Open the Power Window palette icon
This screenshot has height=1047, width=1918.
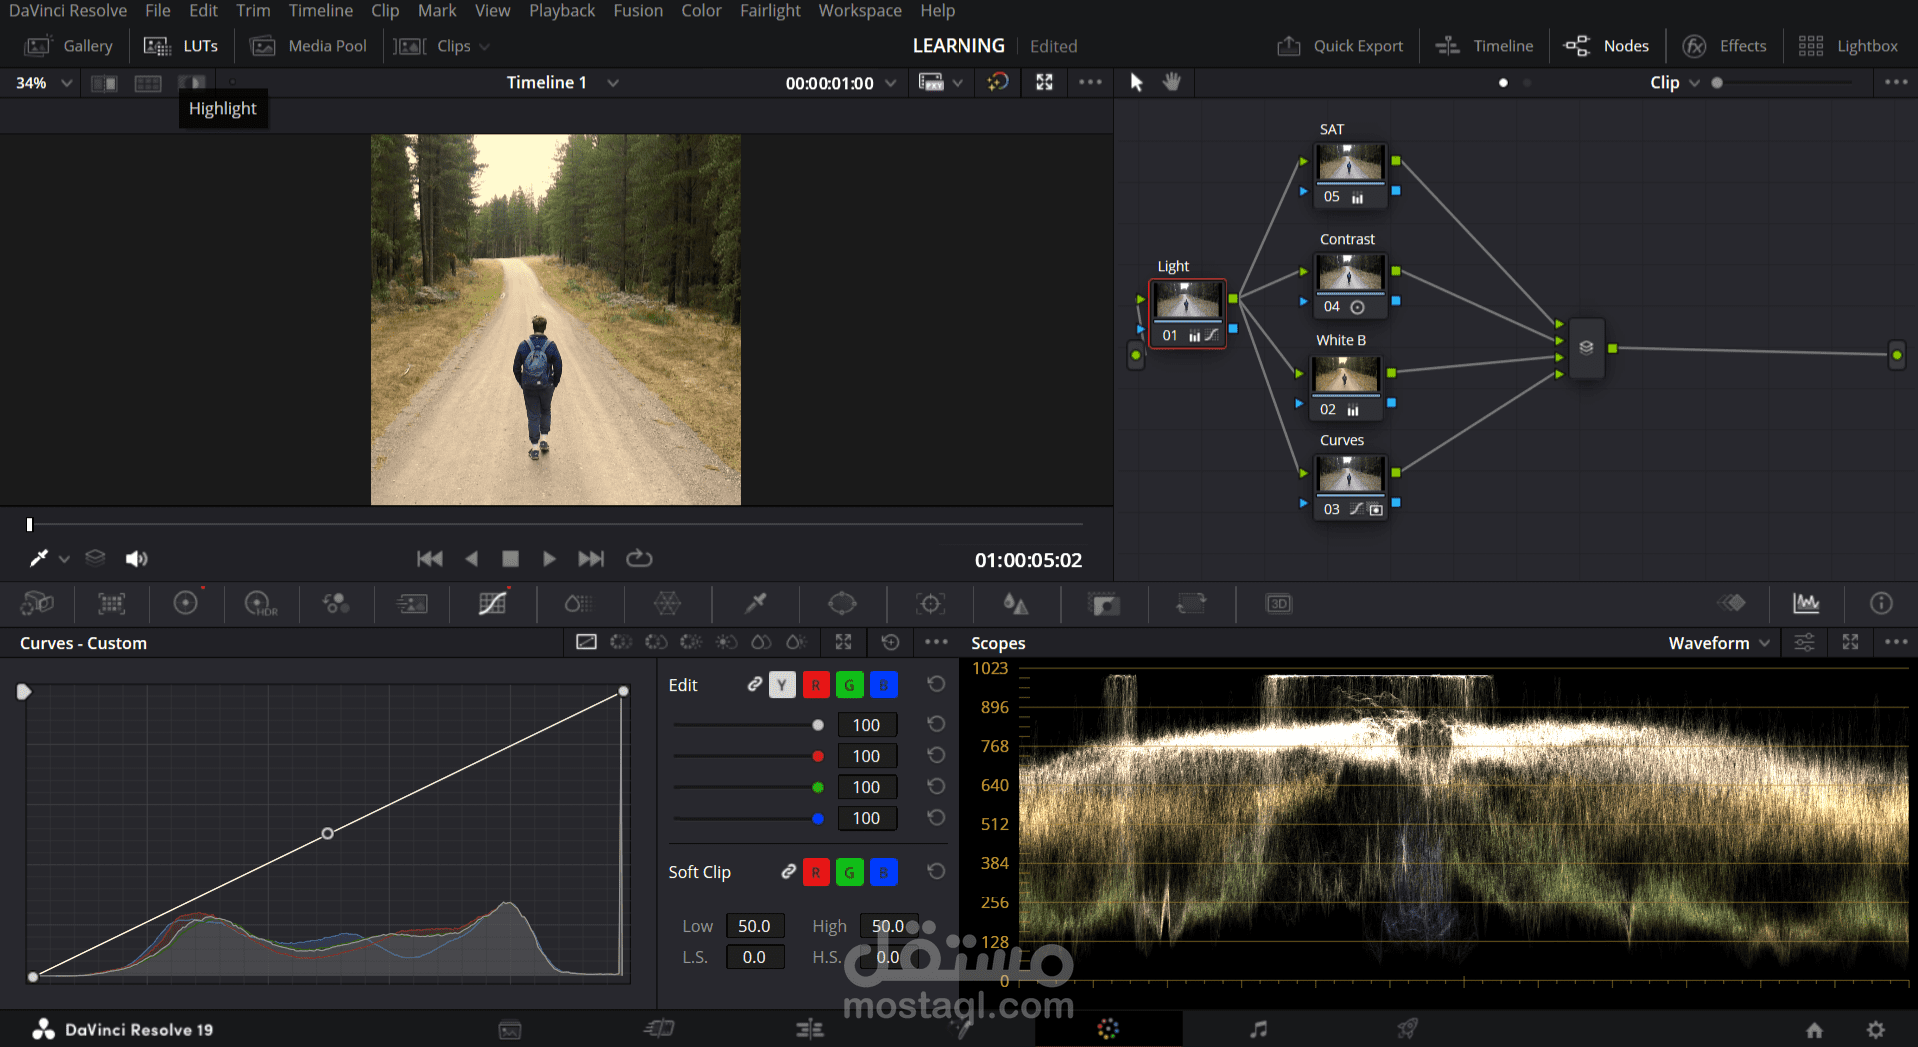click(842, 604)
